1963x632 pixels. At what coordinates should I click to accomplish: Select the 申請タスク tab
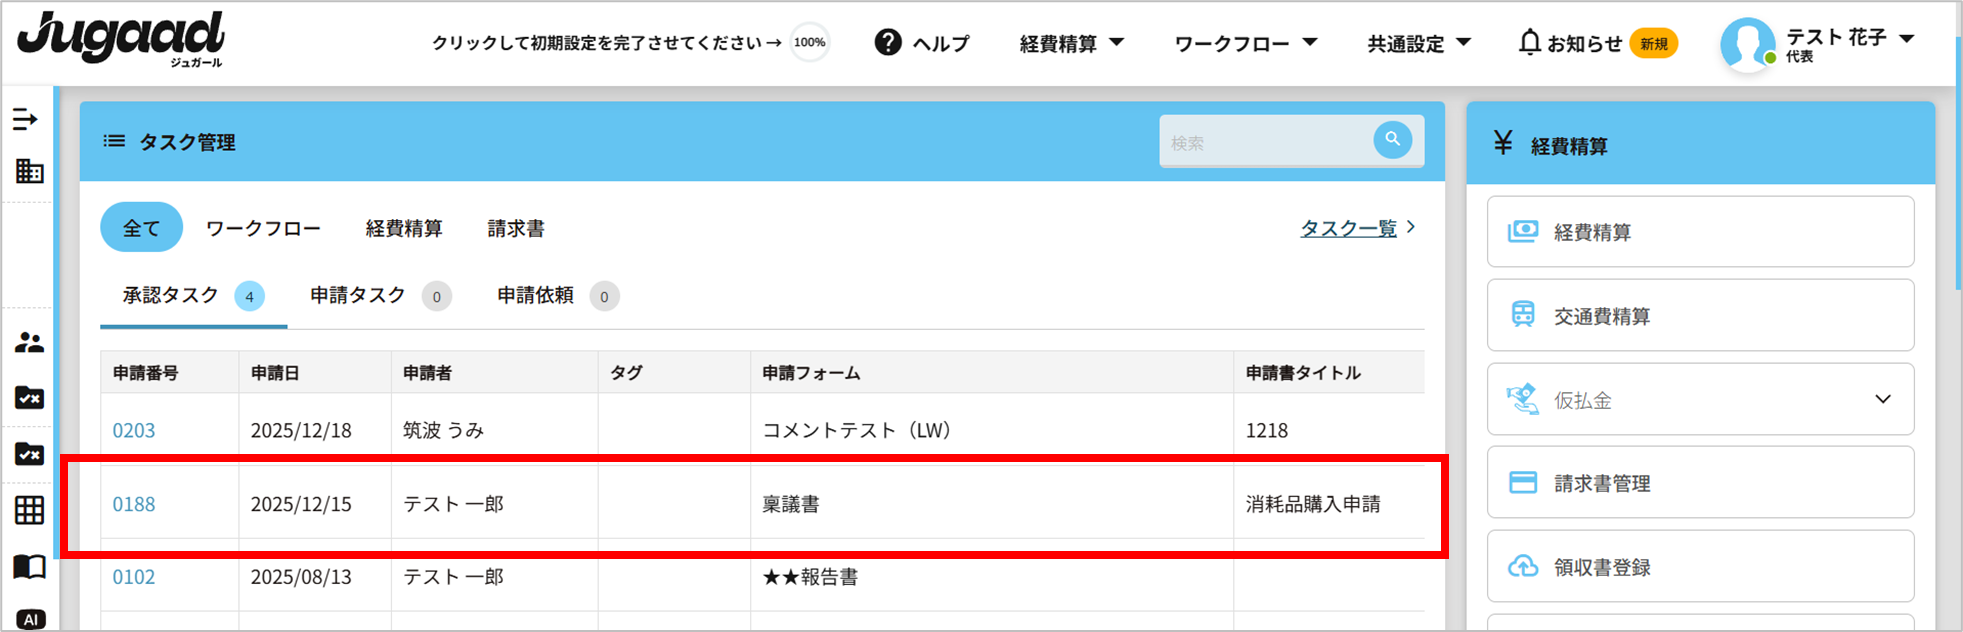click(358, 295)
